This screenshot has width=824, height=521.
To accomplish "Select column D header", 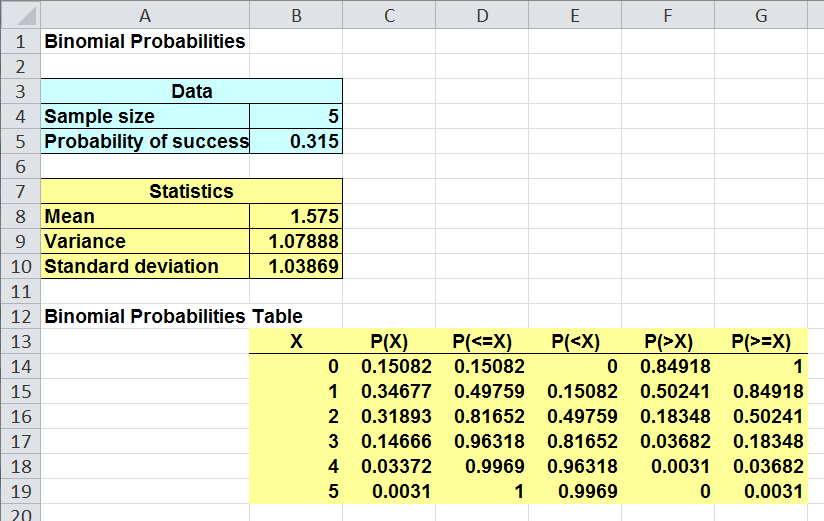I will (x=482, y=15).
